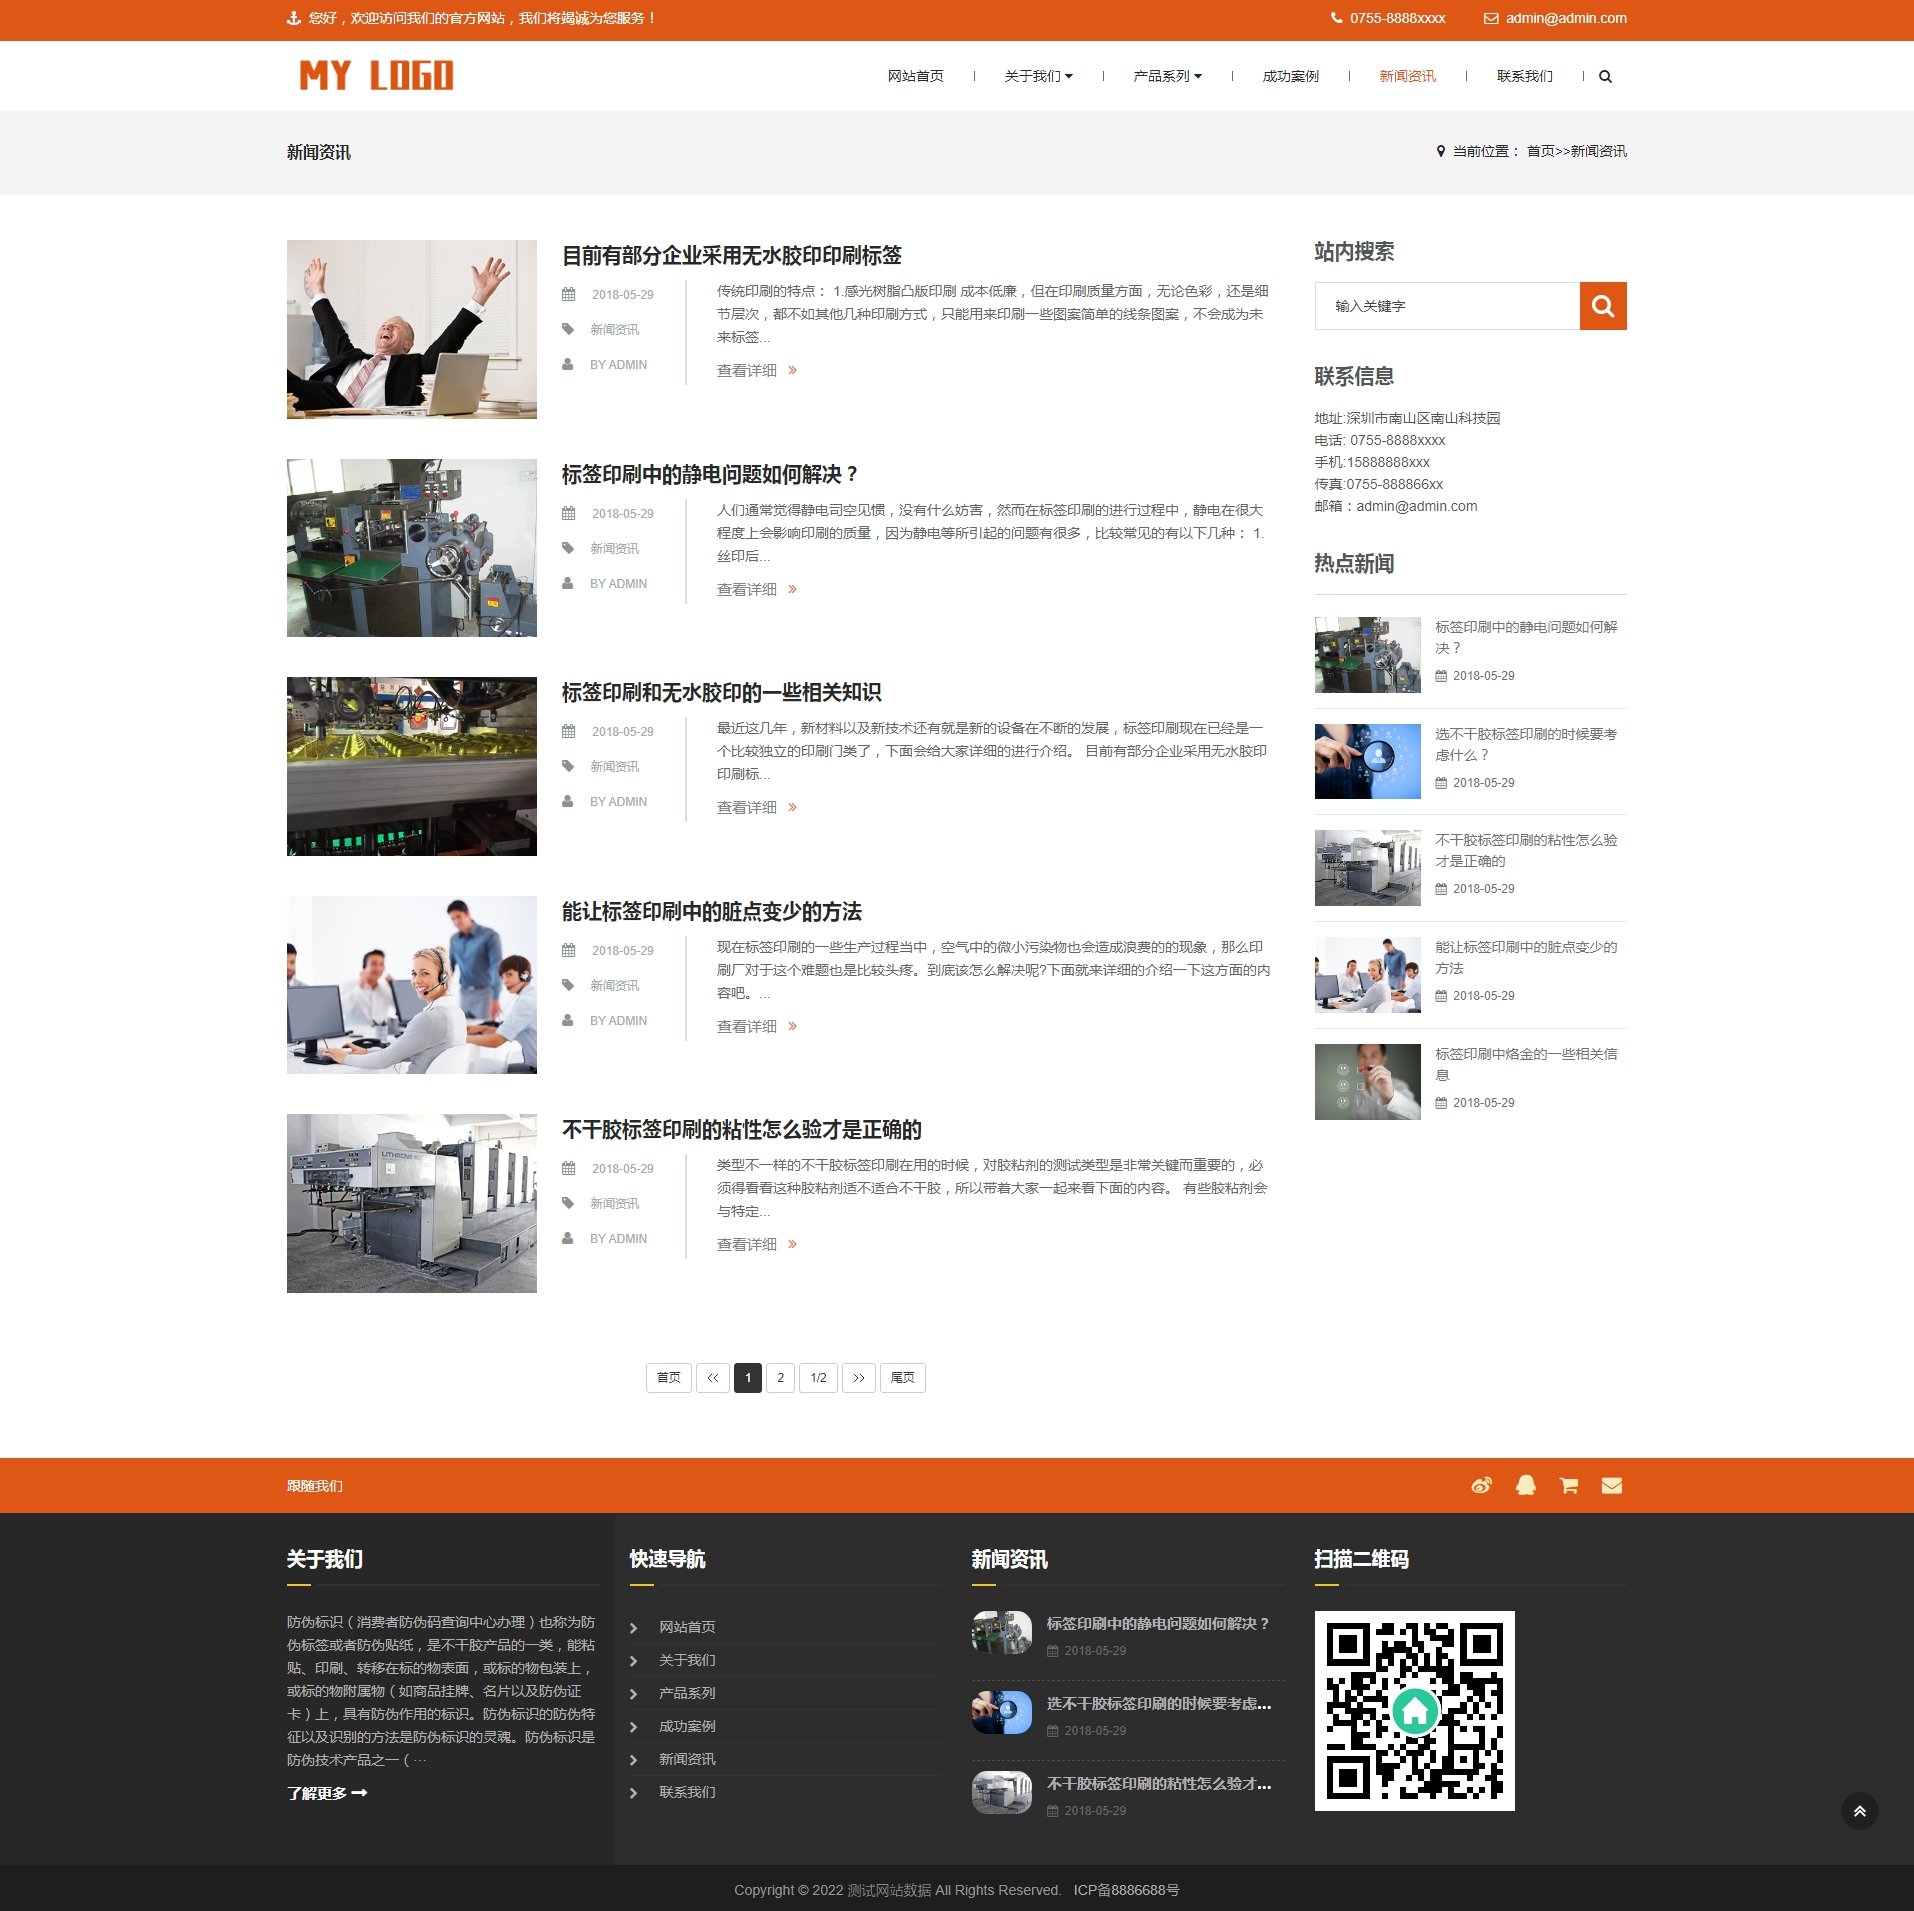Go to page 2 in pagination
The image size is (1914, 1911).
(780, 1378)
